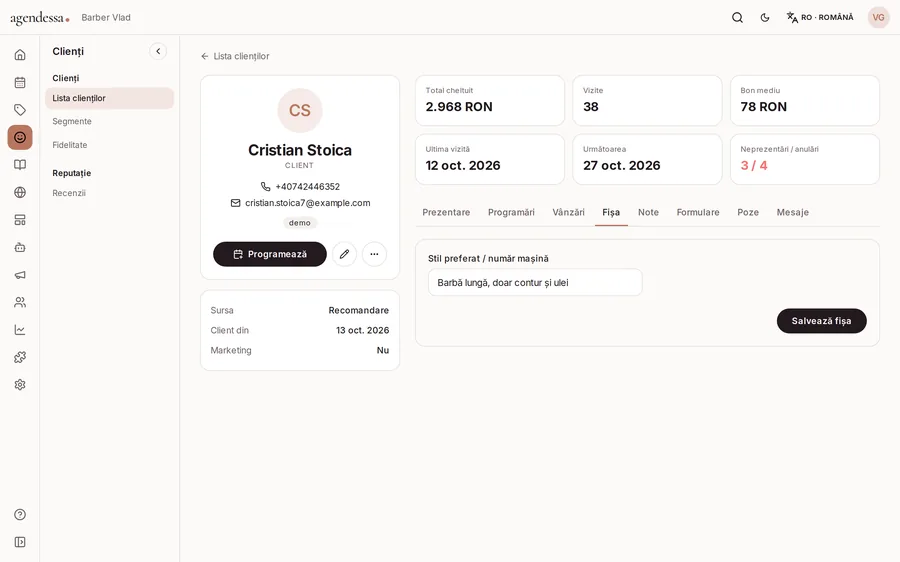Open the calendar icon in sidebar
This screenshot has height=562, width=900.
coord(20,82)
